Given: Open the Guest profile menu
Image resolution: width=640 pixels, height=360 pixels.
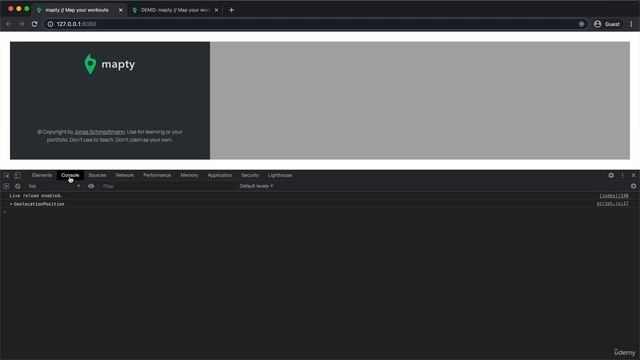Looking at the screenshot, I should [607, 24].
